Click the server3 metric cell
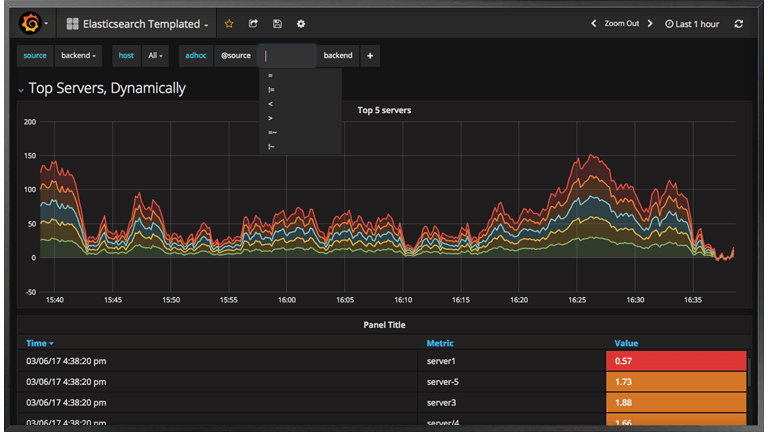The width and height of the screenshot is (768, 432). 512,403
